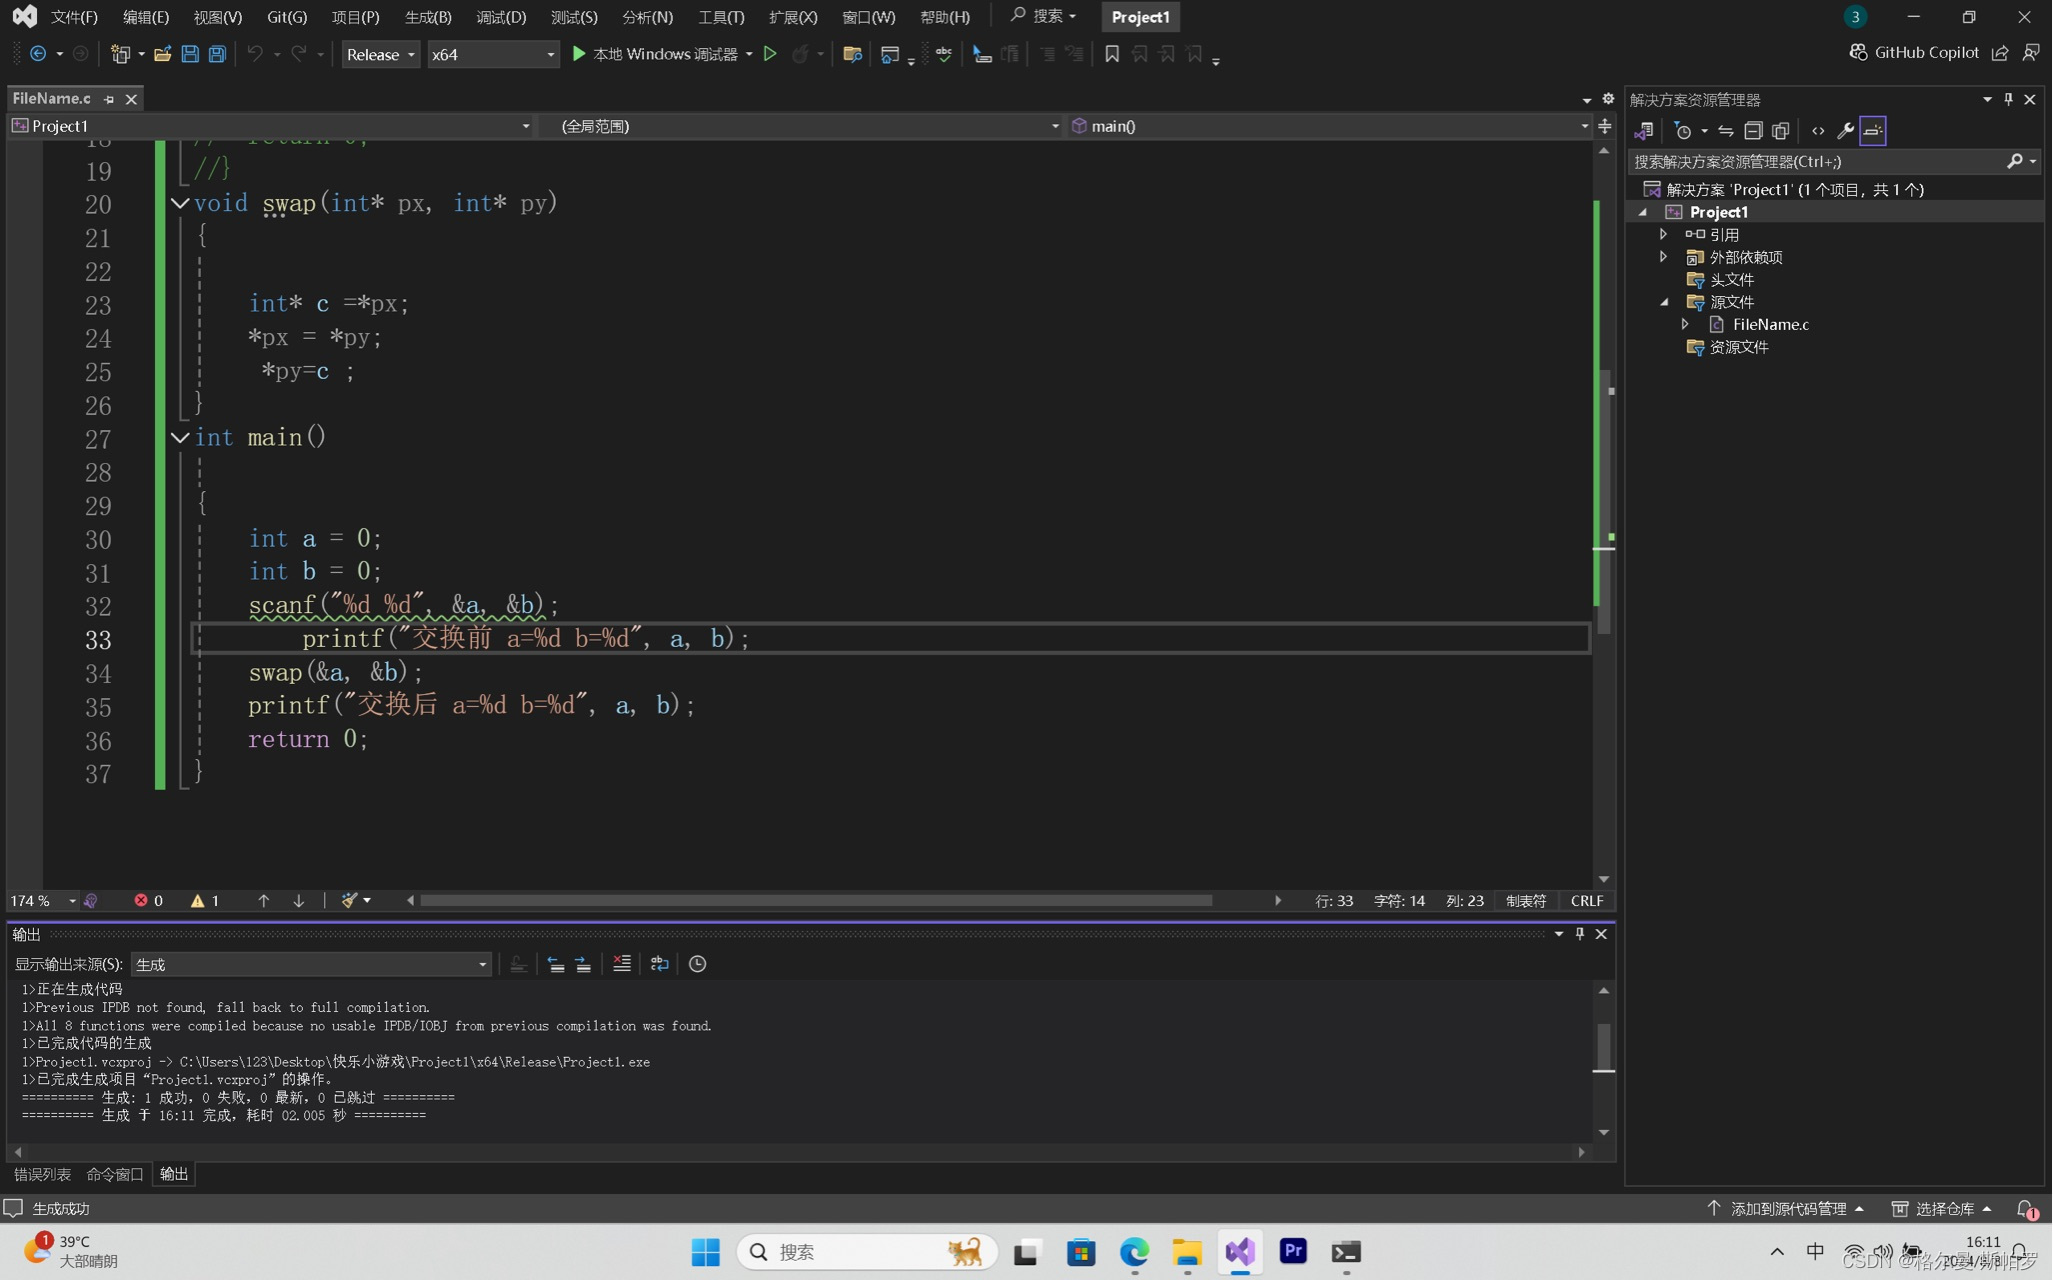
Task: Expand the 引用 tree node
Action: click(1664, 234)
